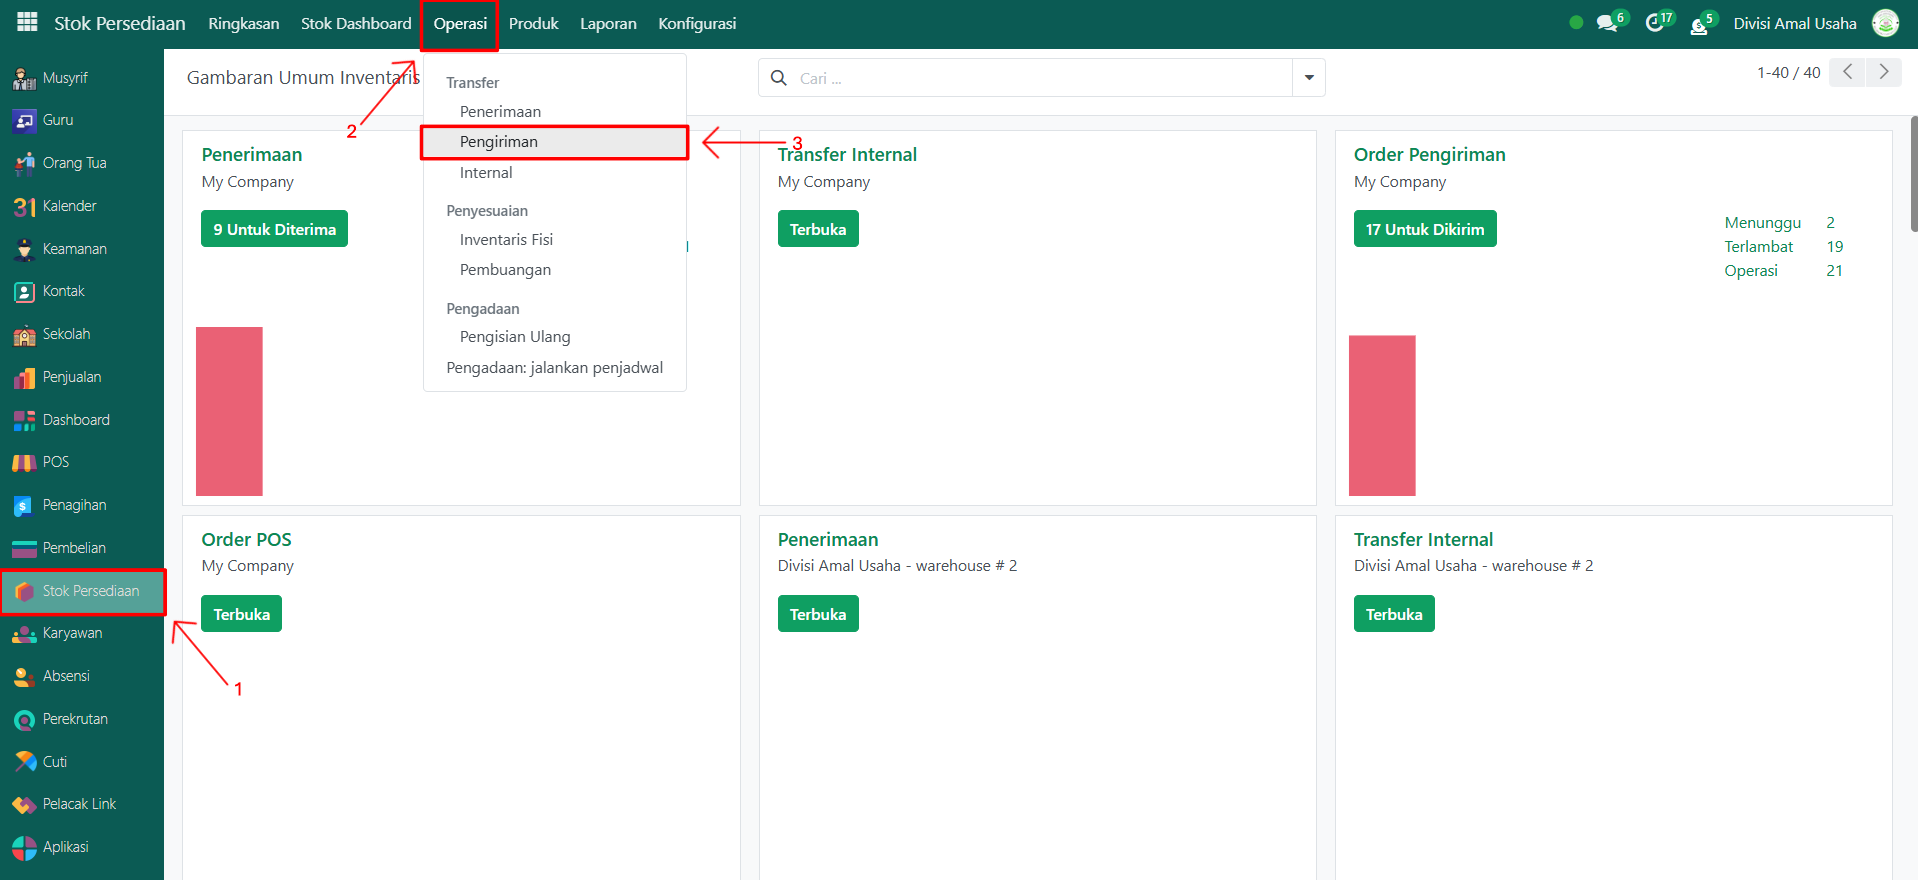The image size is (1918, 880).
Task: Open the POS app icon
Action: (x=24, y=462)
